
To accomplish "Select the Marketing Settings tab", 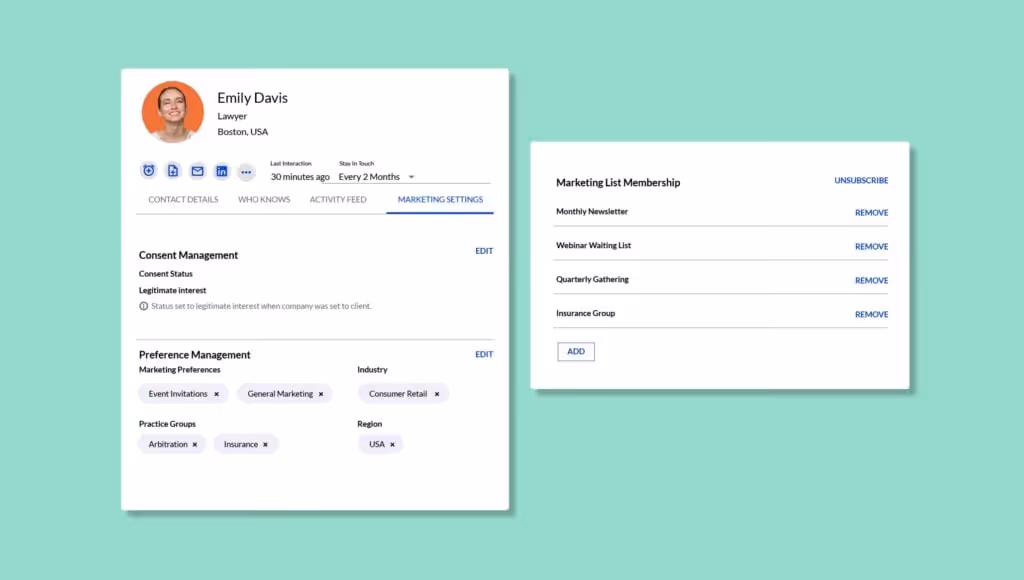I will pos(440,199).
